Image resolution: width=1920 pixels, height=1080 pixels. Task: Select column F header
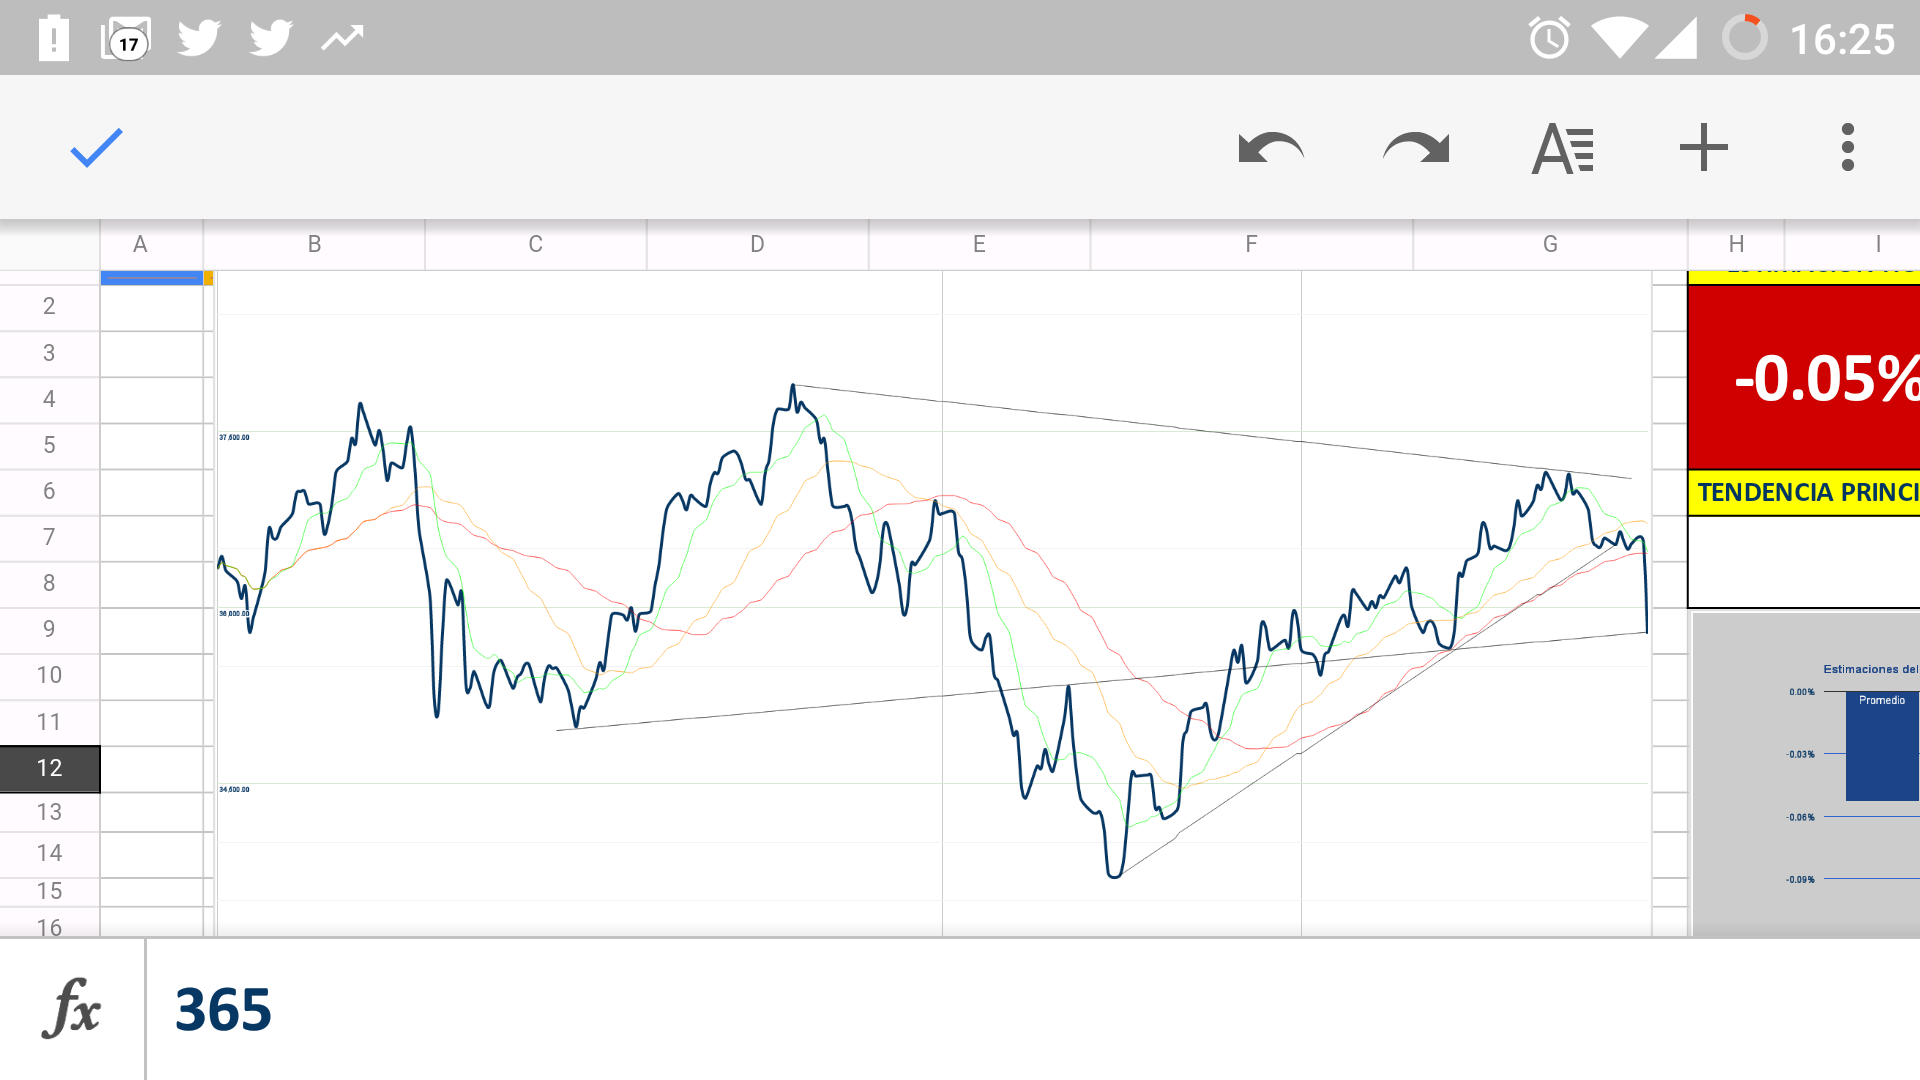pyautogui.click(x=1251, y=244)
